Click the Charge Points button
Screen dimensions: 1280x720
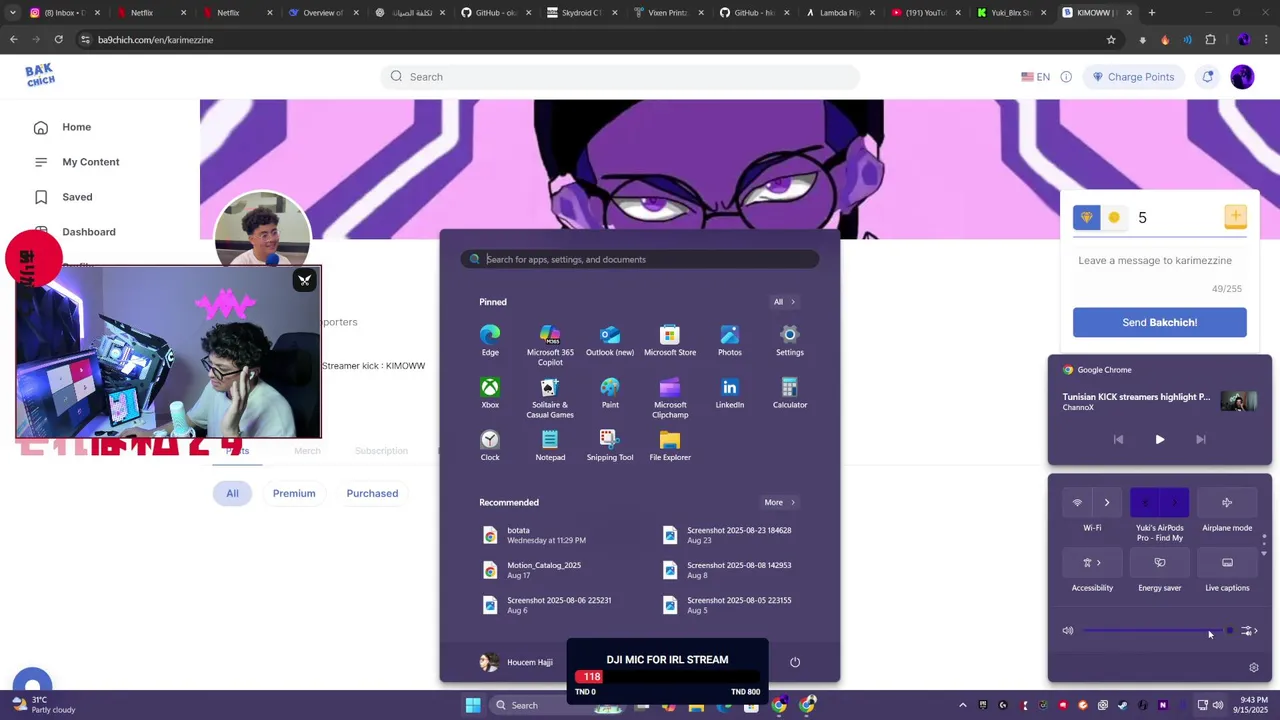[x=1133, y=77]
